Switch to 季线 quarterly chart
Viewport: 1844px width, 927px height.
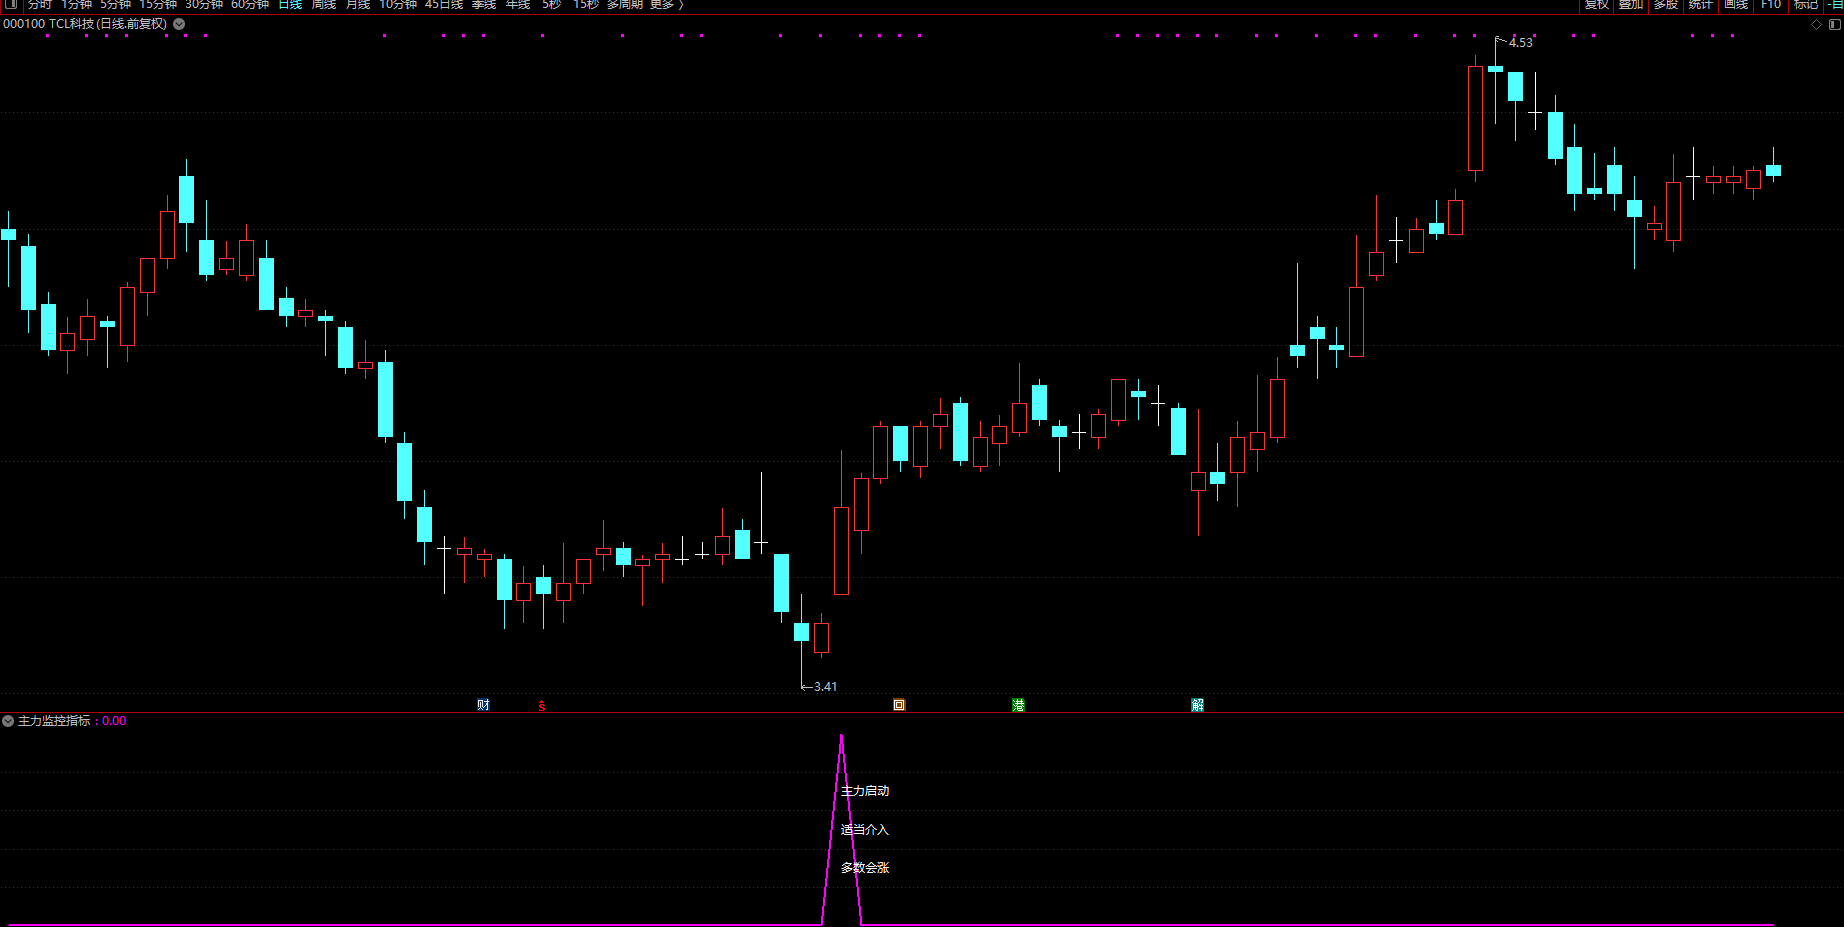484,4
